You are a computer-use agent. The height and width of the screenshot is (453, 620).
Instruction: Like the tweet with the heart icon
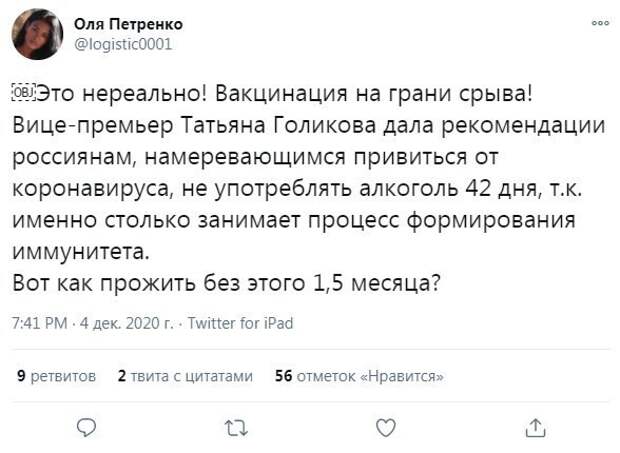point(385,428)
